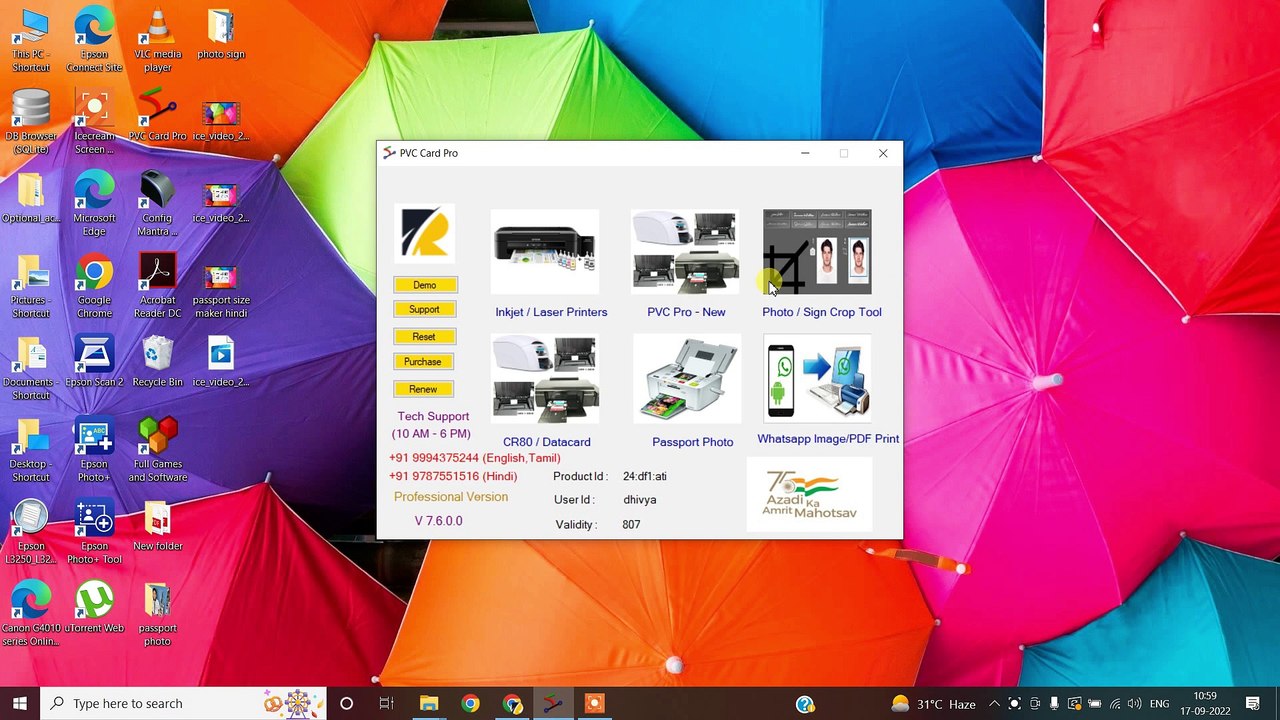The image size is (1280, 720).
Task: Select the Recycle Bin icon
Action: 158,362
